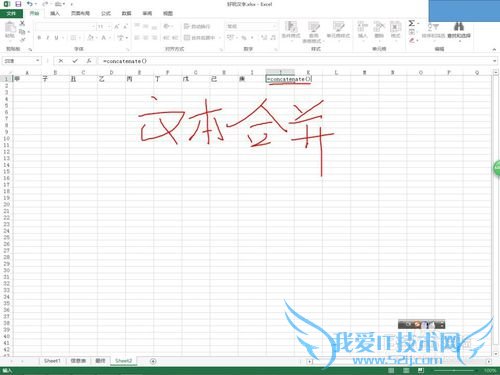Toggle Italic formatting
The width and height of the screenshot is (500, 375).
(x=48, y=38)
